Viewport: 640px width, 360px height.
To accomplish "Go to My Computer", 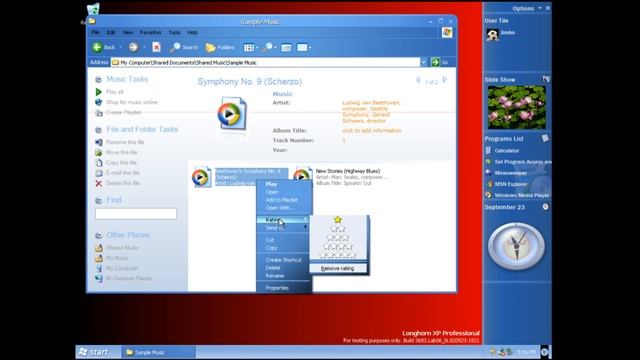I will click(122, 268).
